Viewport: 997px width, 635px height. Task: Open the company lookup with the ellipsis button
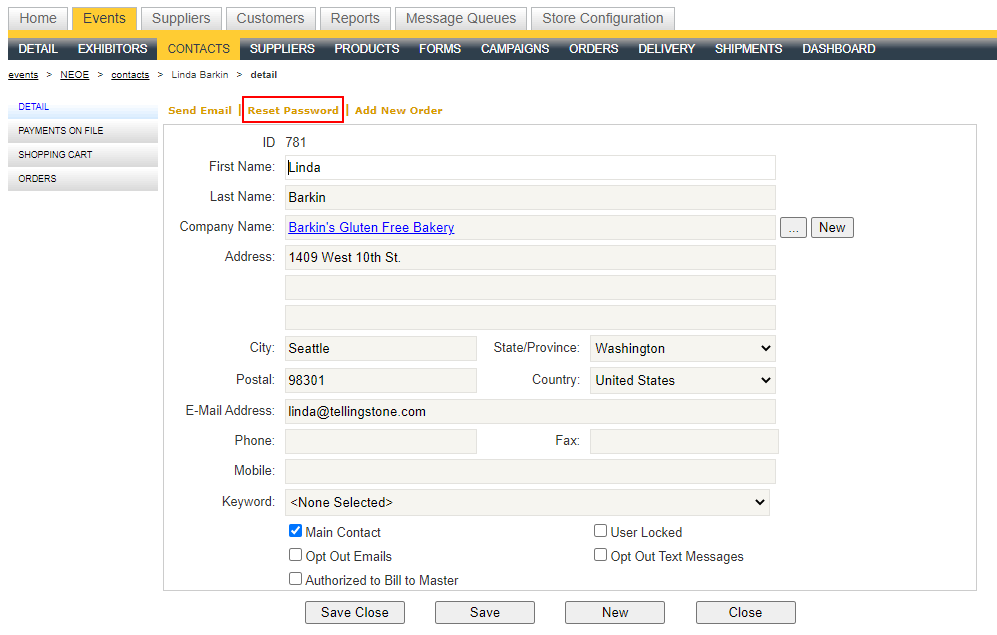793,227
